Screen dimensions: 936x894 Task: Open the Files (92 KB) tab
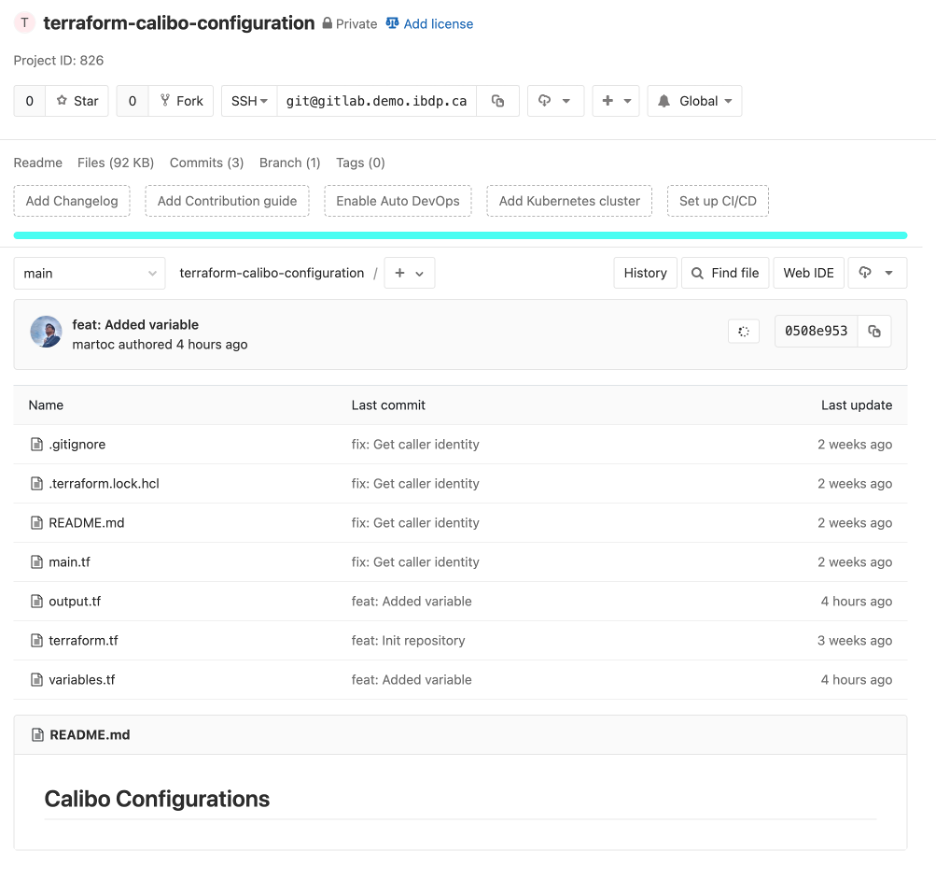(115, 163)
